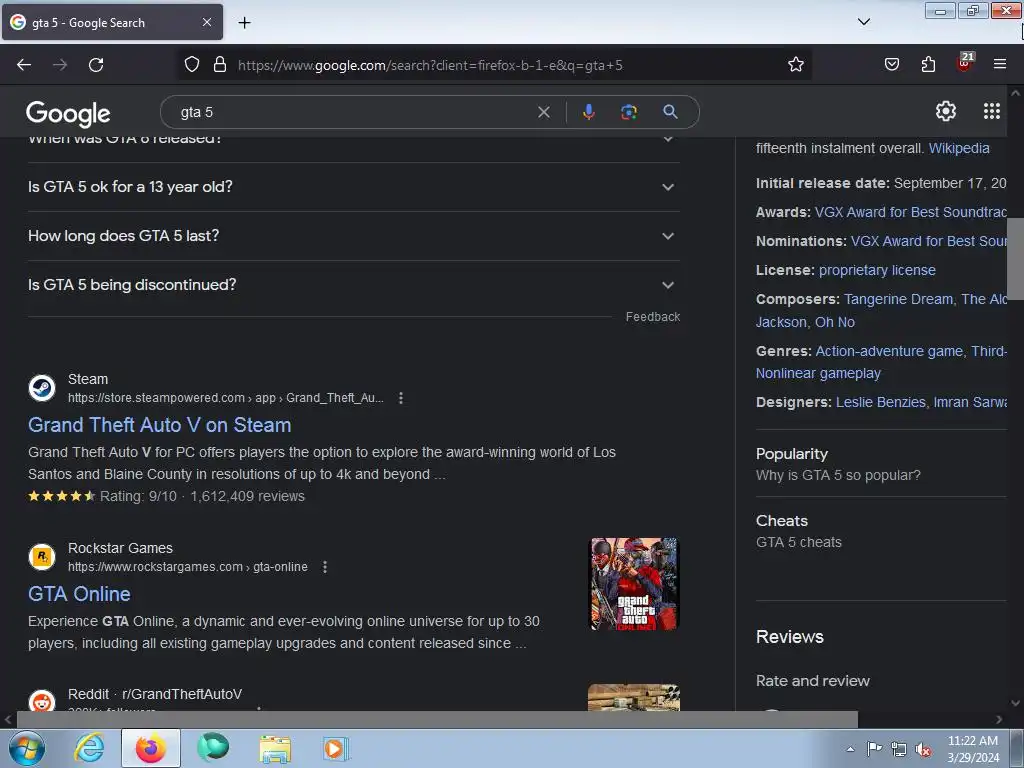
Task: Open the Wikipedia link in the knowledge panel
Action: pos(959,148)
